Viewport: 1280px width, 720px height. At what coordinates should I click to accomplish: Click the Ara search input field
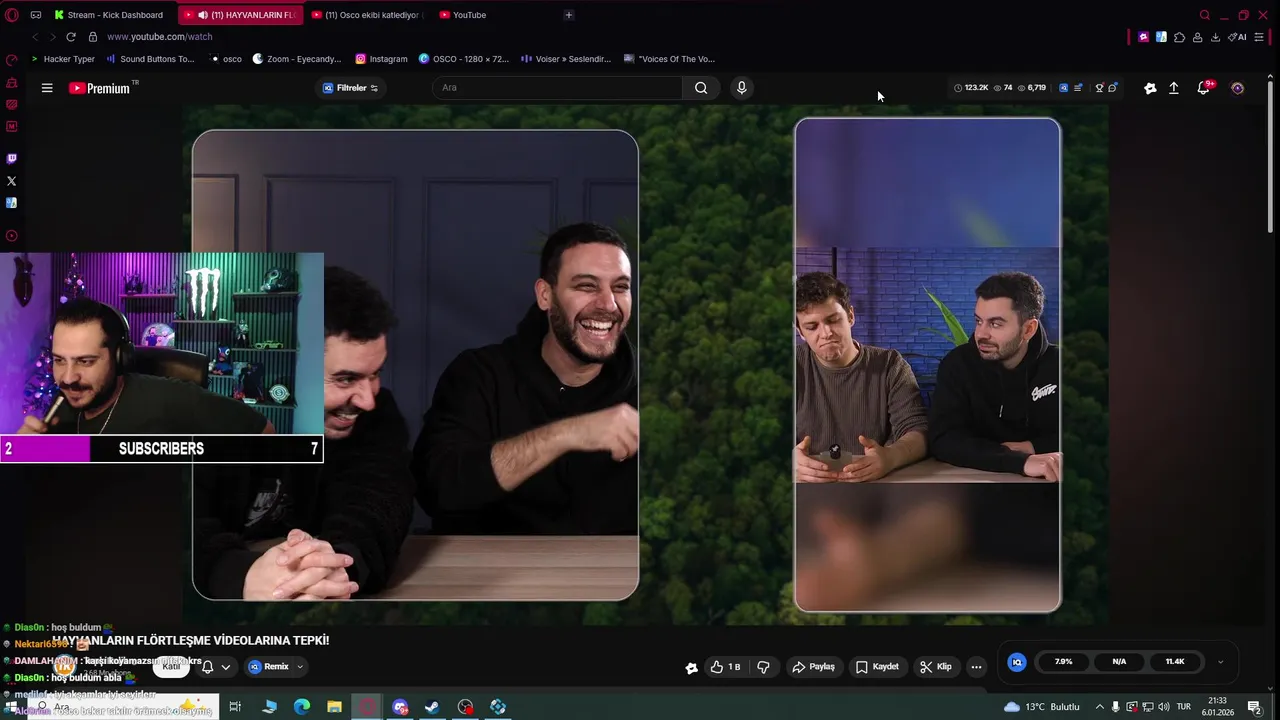click(x=560, y=88)
